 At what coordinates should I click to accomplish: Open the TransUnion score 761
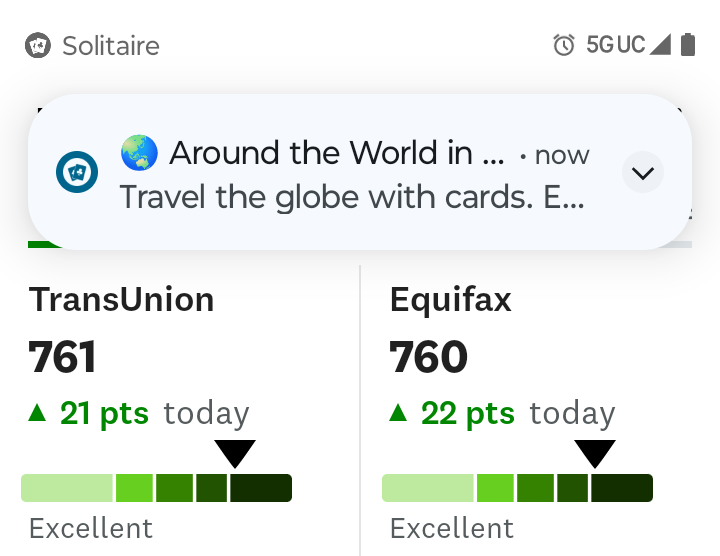click(x=63, y=357)
